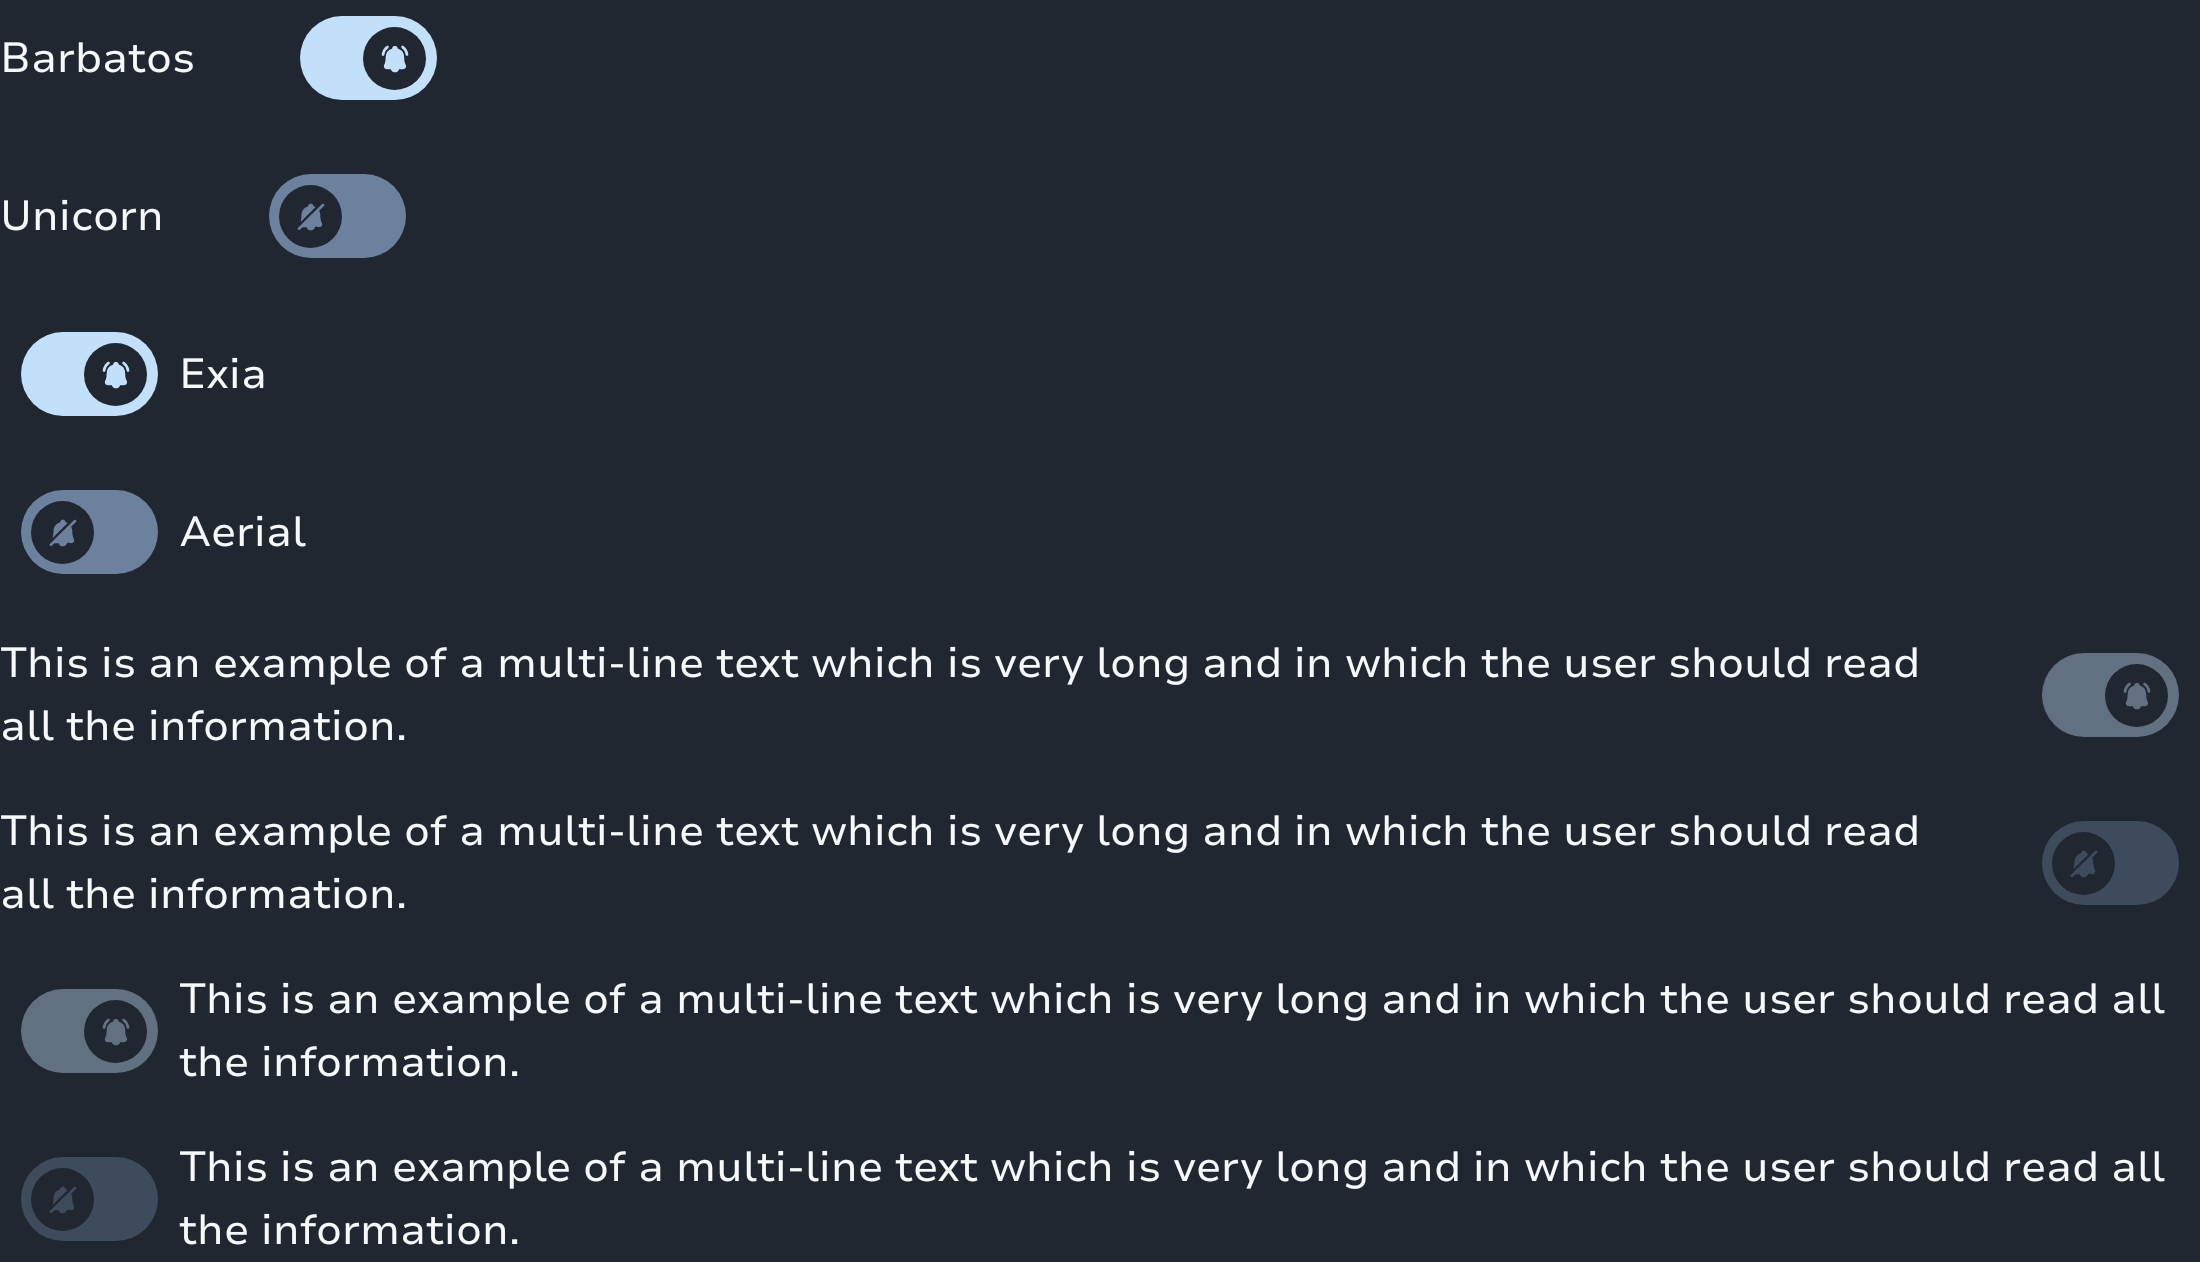Click the crossed-out bell knob beside Aerial
Viewport: 2200px width, 1262px height.
[63, 533]
